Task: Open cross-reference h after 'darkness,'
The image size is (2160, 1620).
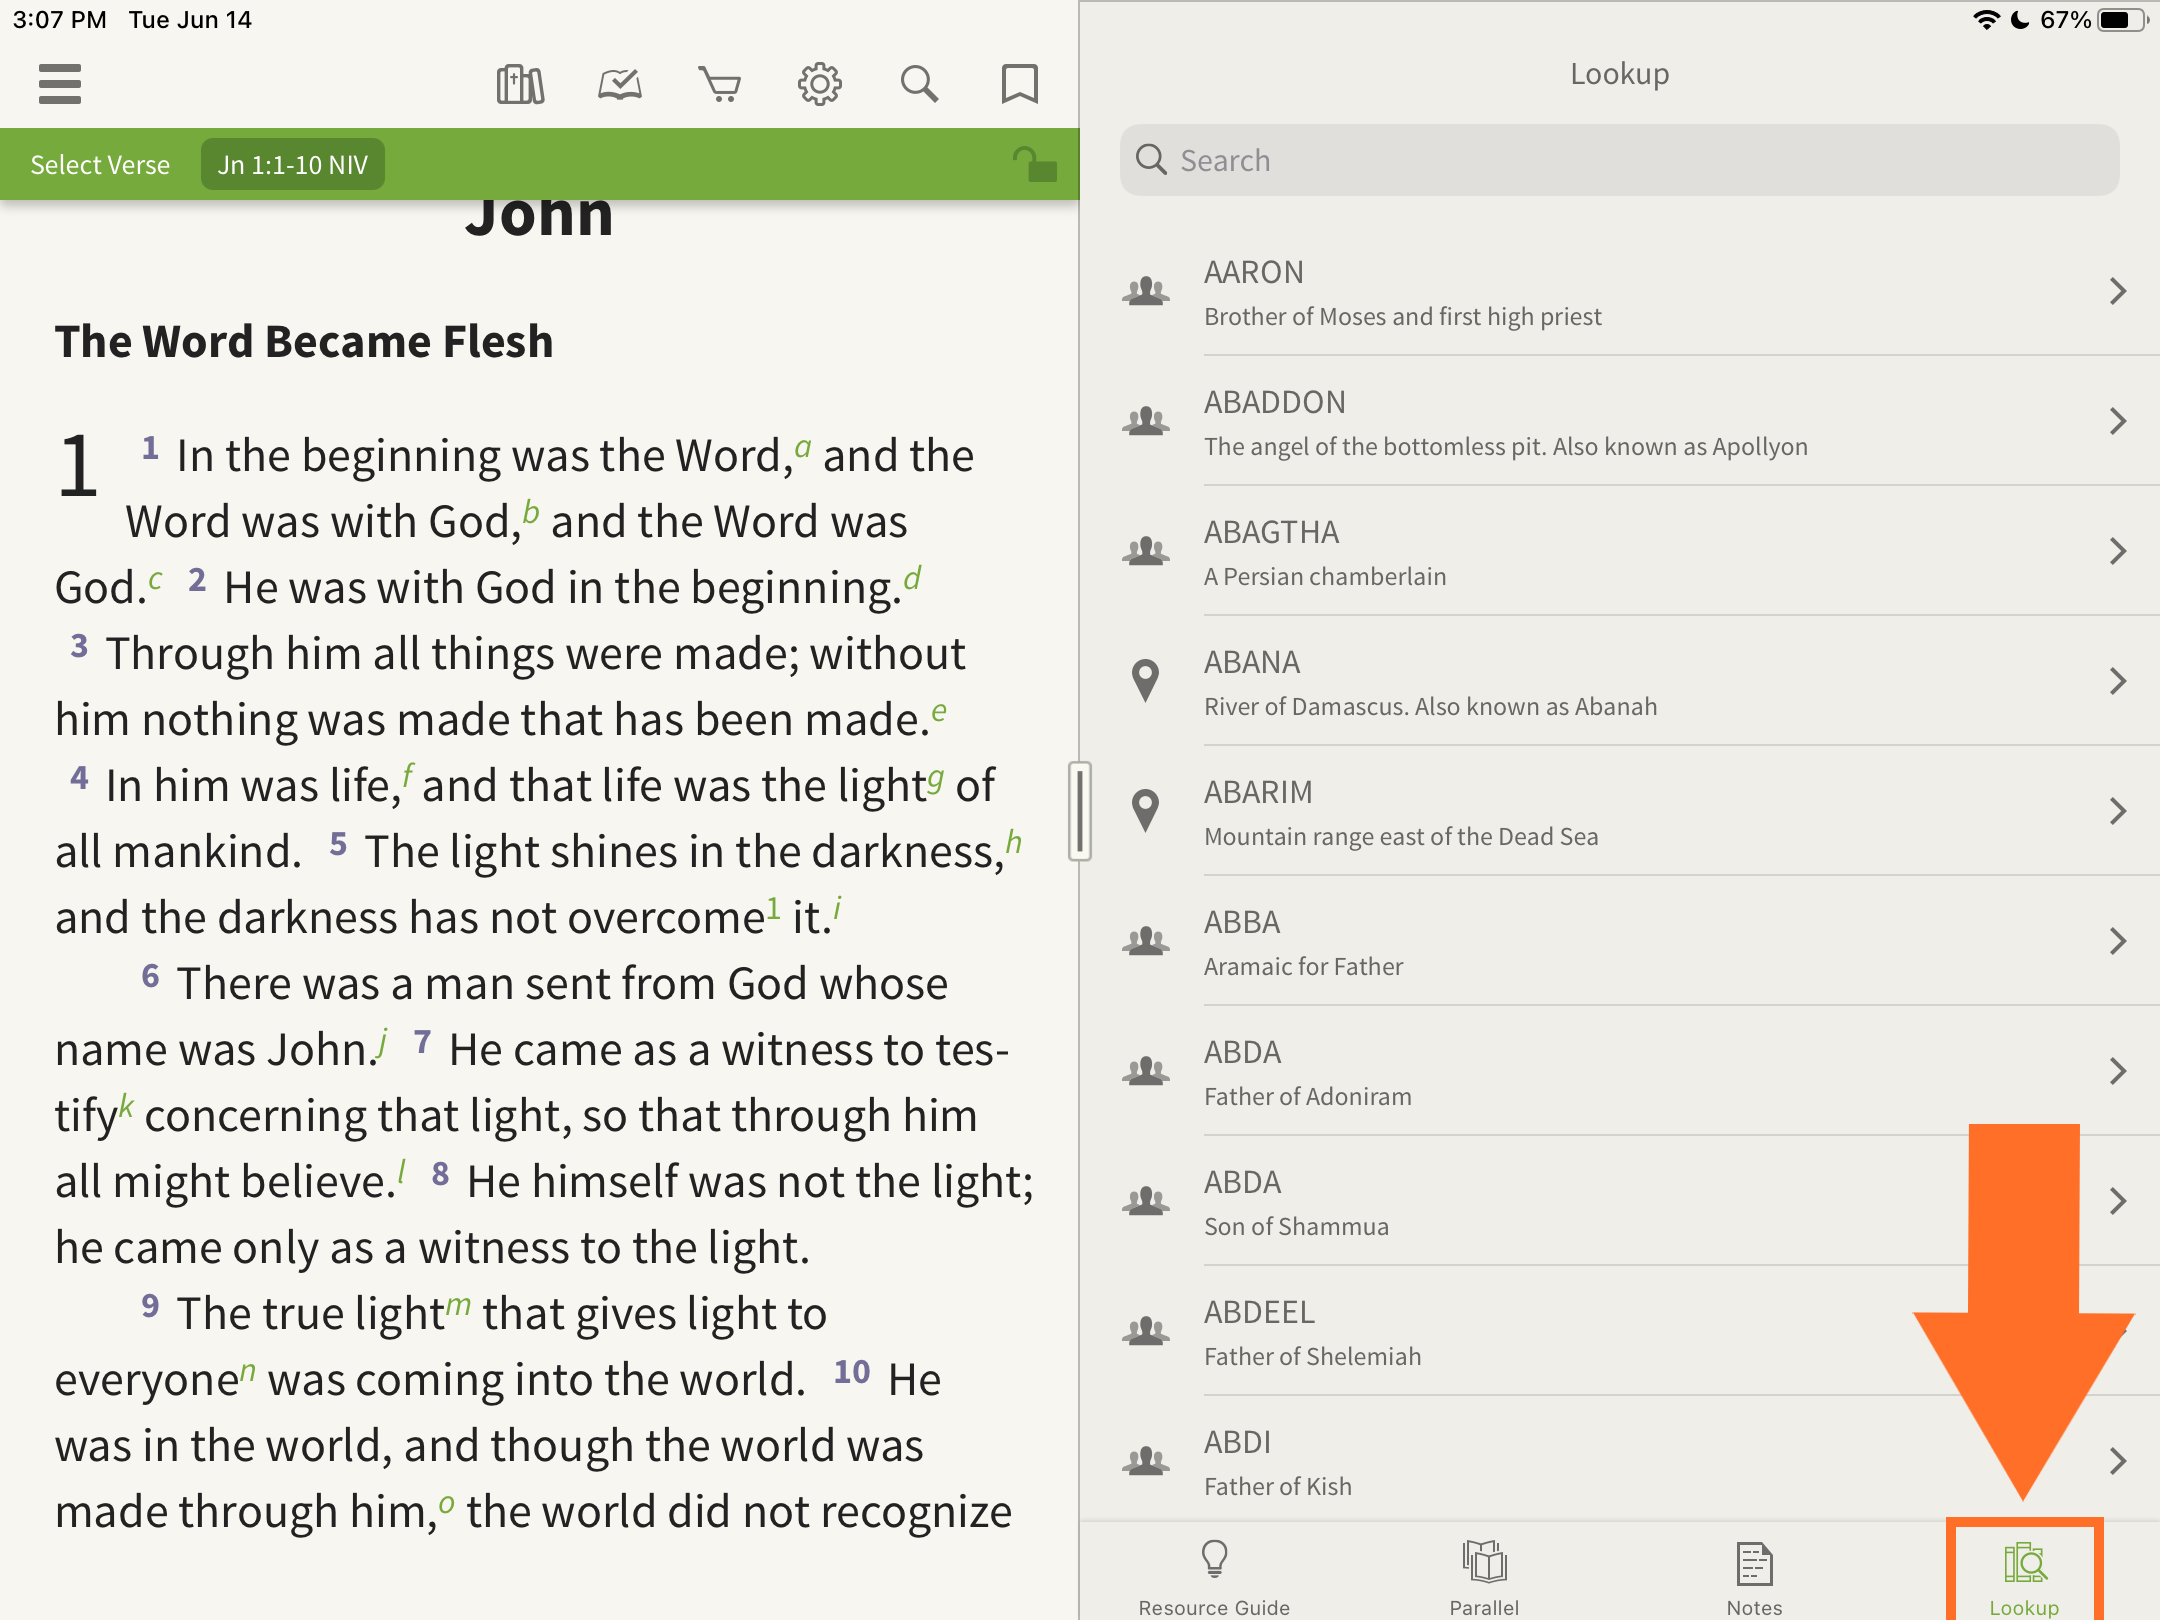Action: [x=1013, y=842]
